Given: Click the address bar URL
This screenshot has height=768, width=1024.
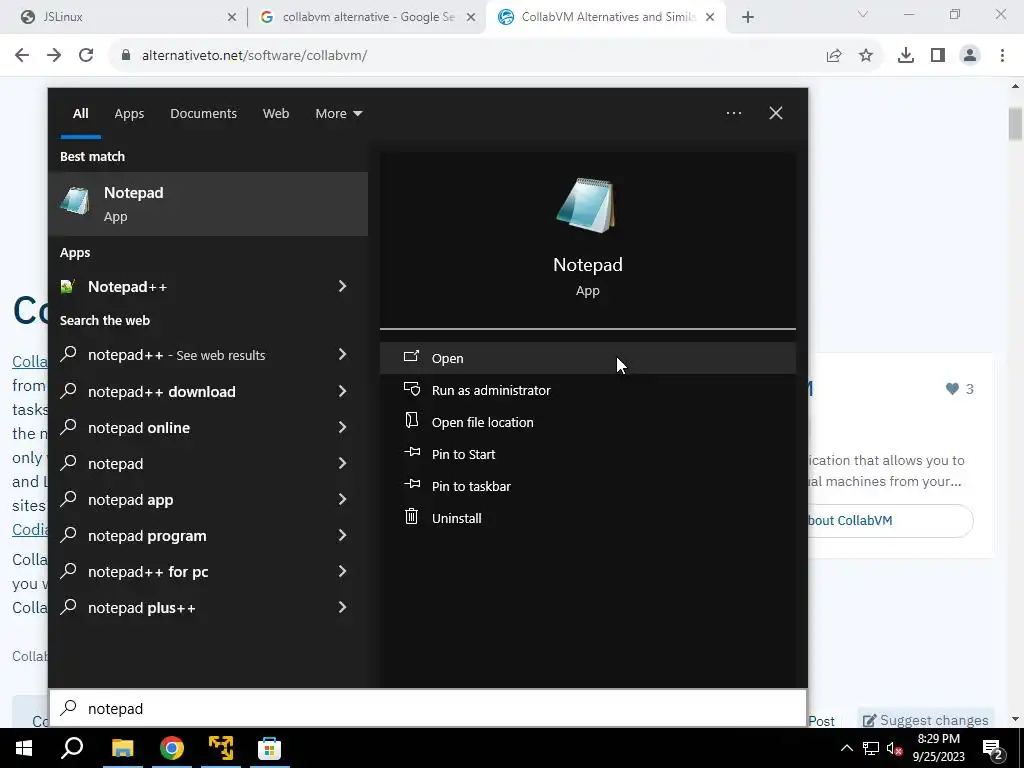Looking at the screenshot, I should pos(255,56).
